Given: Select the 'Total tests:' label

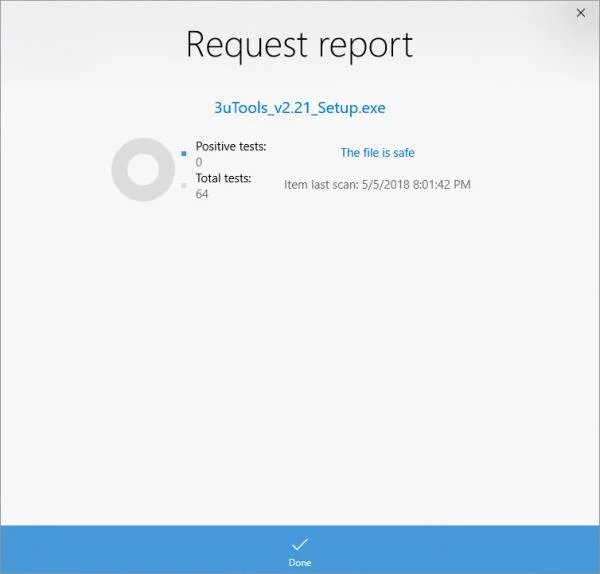Looking at the screenshot, I should tap(223, 178).
